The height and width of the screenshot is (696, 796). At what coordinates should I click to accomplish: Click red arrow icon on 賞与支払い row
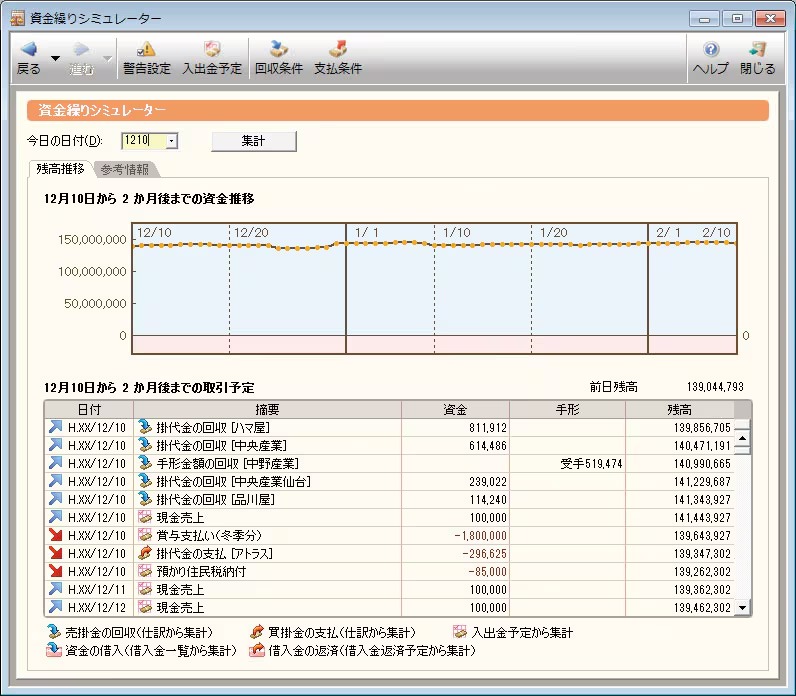(55, 535)
